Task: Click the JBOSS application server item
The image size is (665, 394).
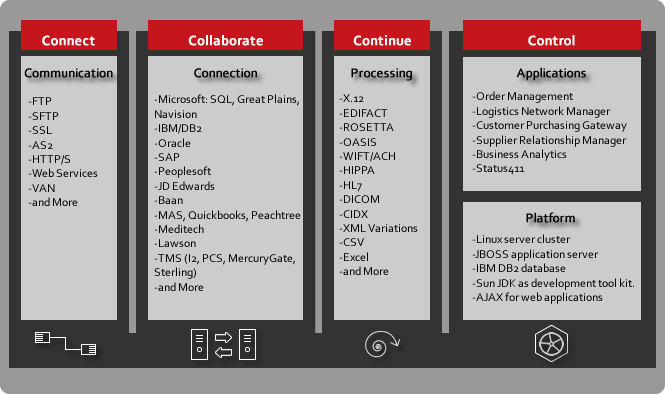Action: [535, 254]
